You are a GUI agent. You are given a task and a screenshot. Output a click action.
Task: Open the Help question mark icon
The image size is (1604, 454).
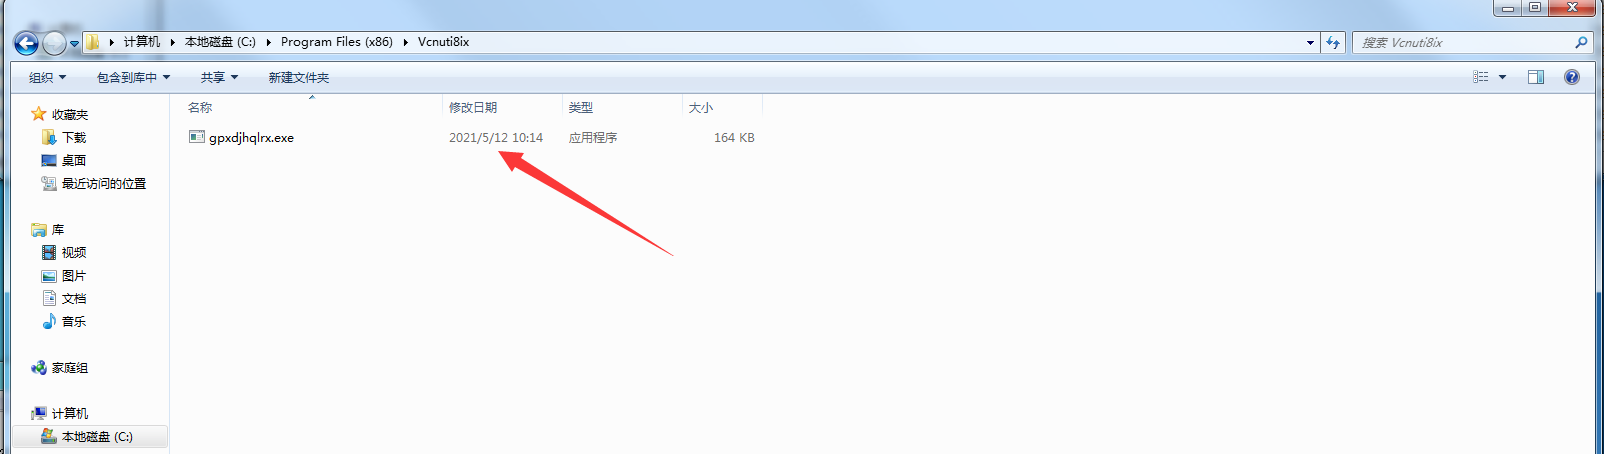click(1572, 77)
